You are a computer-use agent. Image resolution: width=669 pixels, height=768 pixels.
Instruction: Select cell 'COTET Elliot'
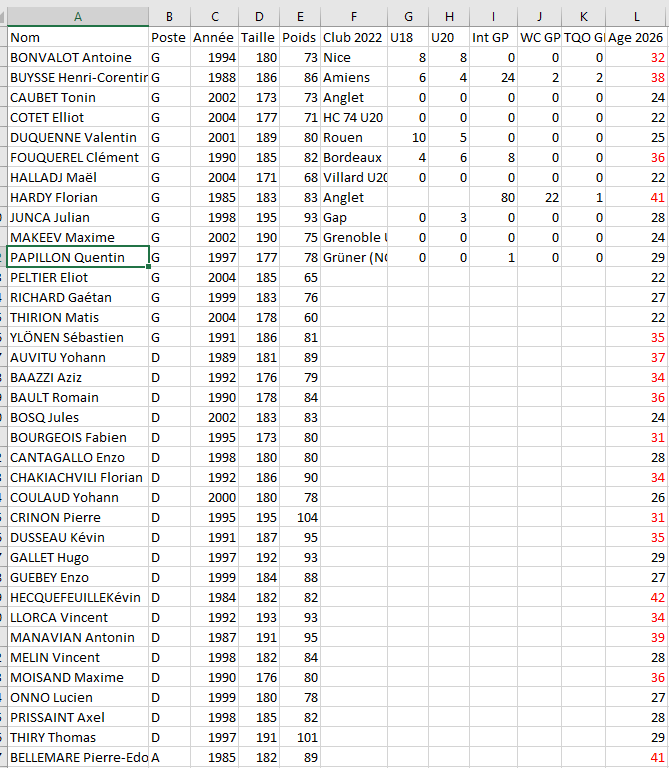pyautogui.click(x=78, y=118)
